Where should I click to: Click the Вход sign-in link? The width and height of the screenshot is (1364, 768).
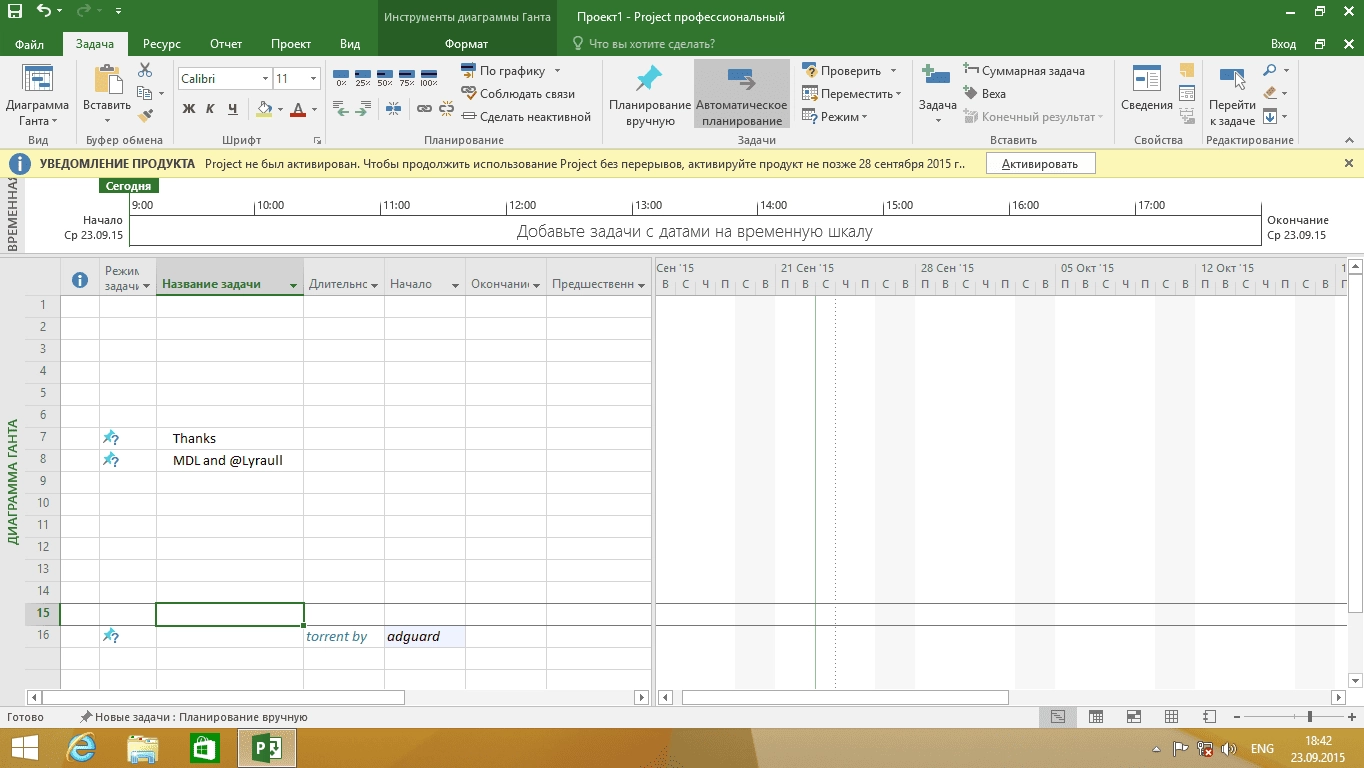(1283, 44)
